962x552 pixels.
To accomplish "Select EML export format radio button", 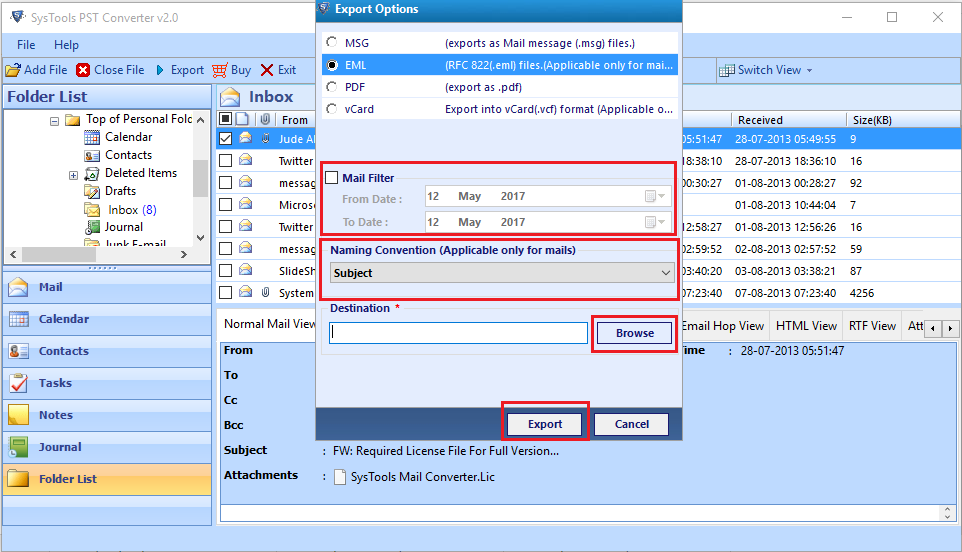I will 332,64.
